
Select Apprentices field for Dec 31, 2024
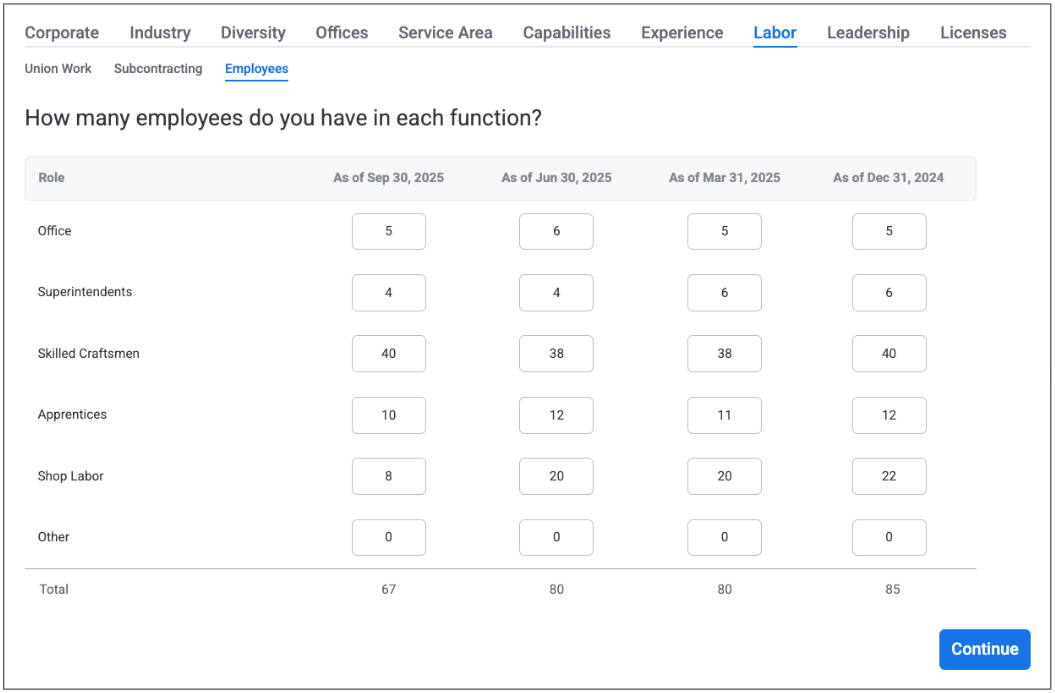pyautogui.click(x=889, y=415)
